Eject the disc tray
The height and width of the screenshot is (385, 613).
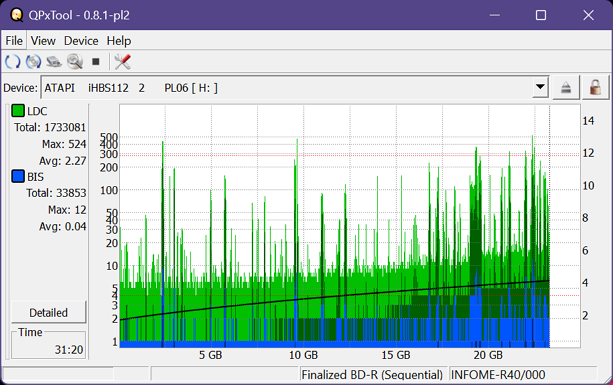[x=566, y=88]
